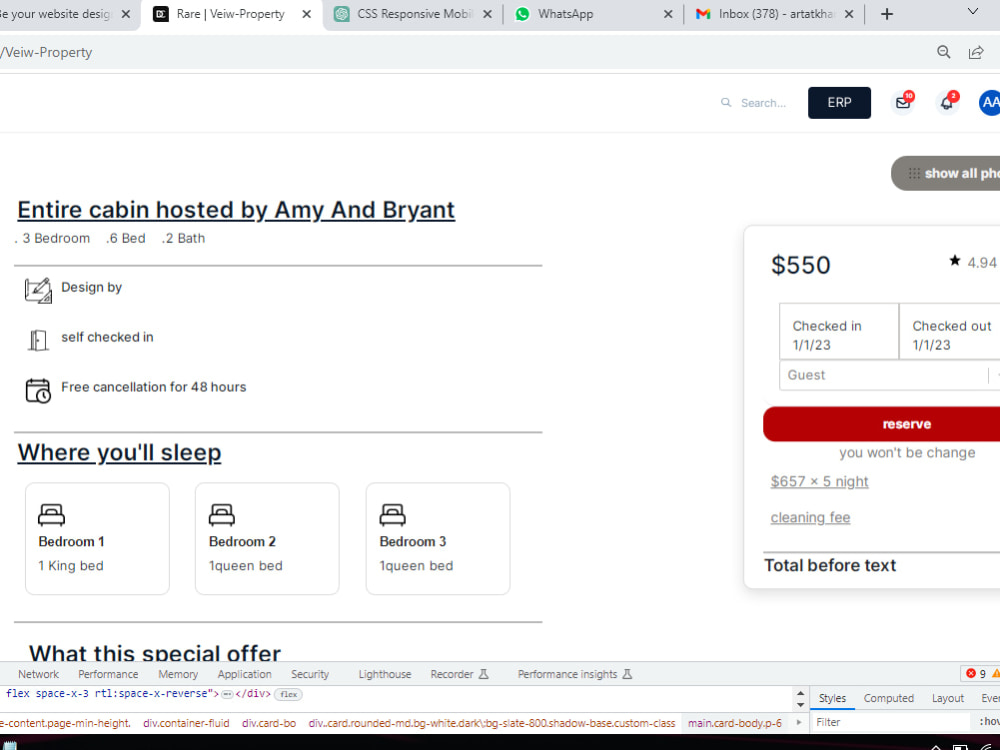Click the WhatsApp tab favicon
1000x750 pixels.
click(x=522, y=14)
